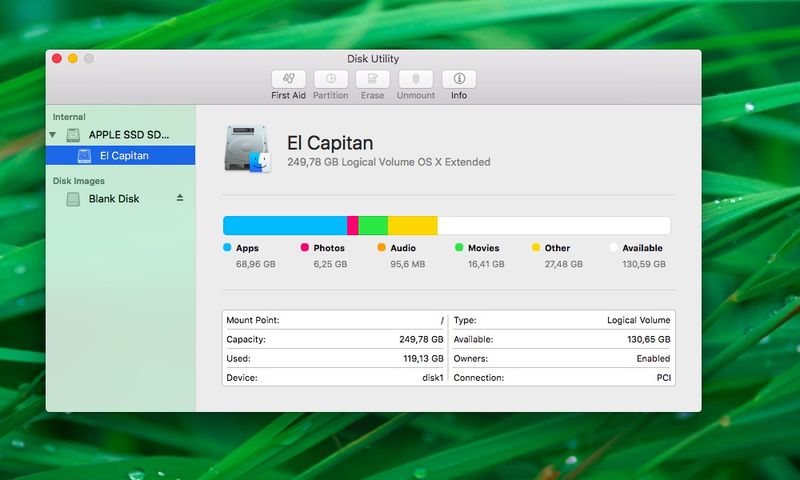Run First Aid from the toolbar
Screen dimensions: 800x480
point(288,80)
